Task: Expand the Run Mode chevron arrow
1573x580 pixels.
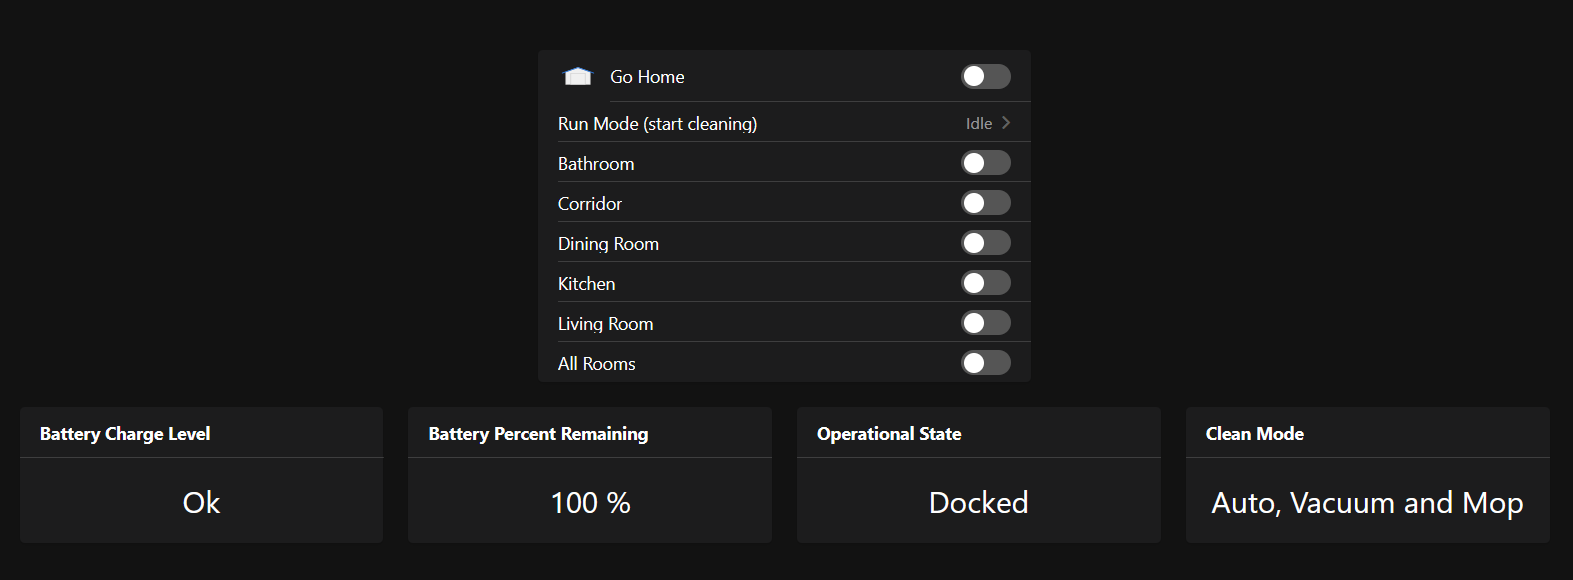Action: [x=1006, y=123]
